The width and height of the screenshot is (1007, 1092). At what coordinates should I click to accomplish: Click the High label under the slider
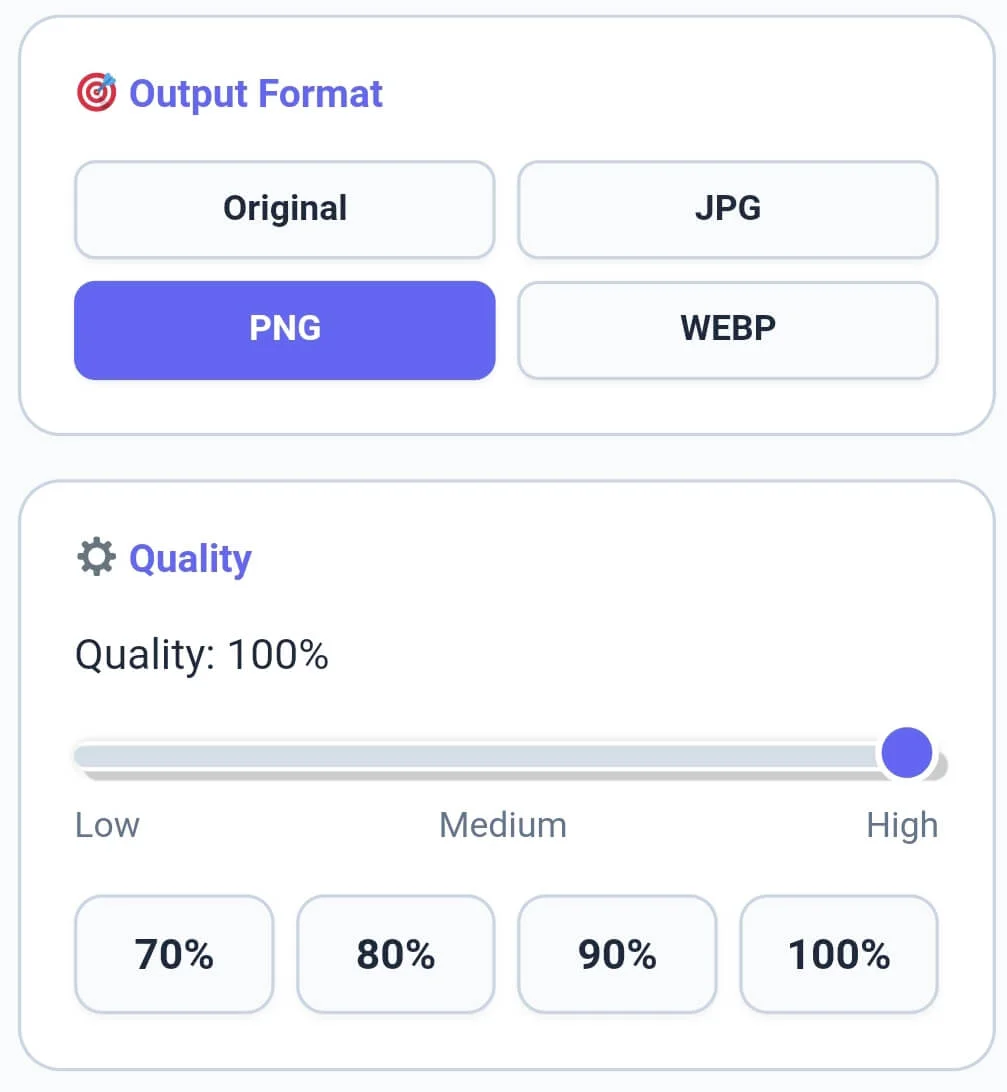[x=902, y=824]
